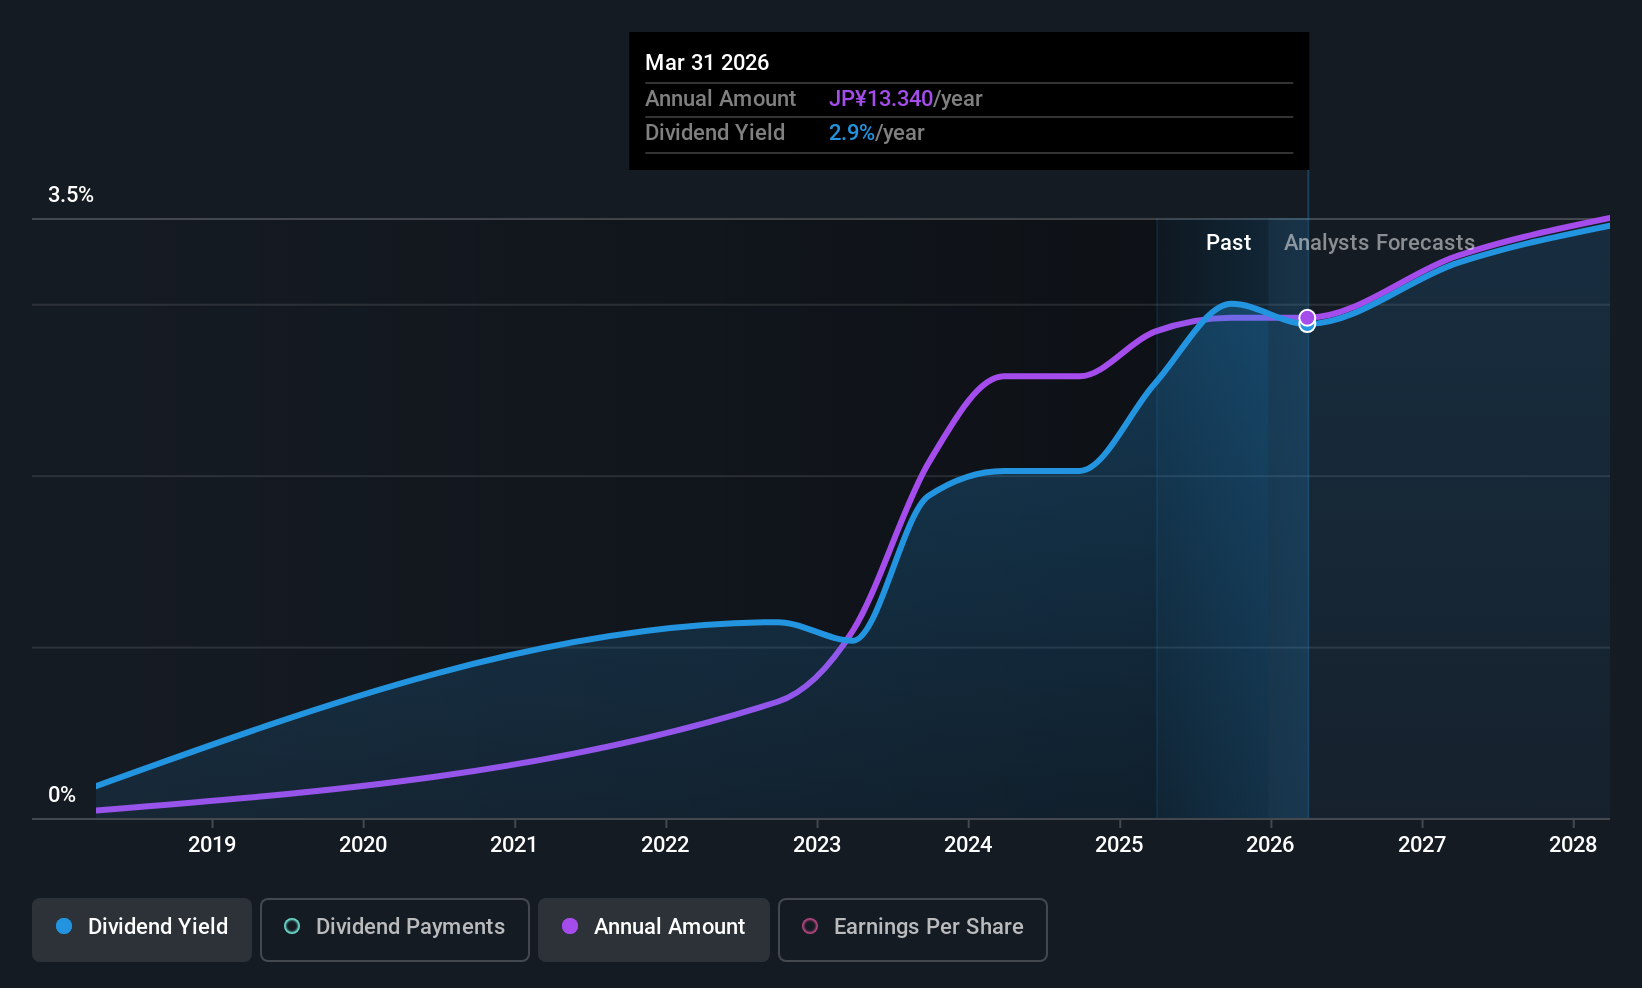Click the 2.9%/year dividend yield value

[x=877, y=133]
